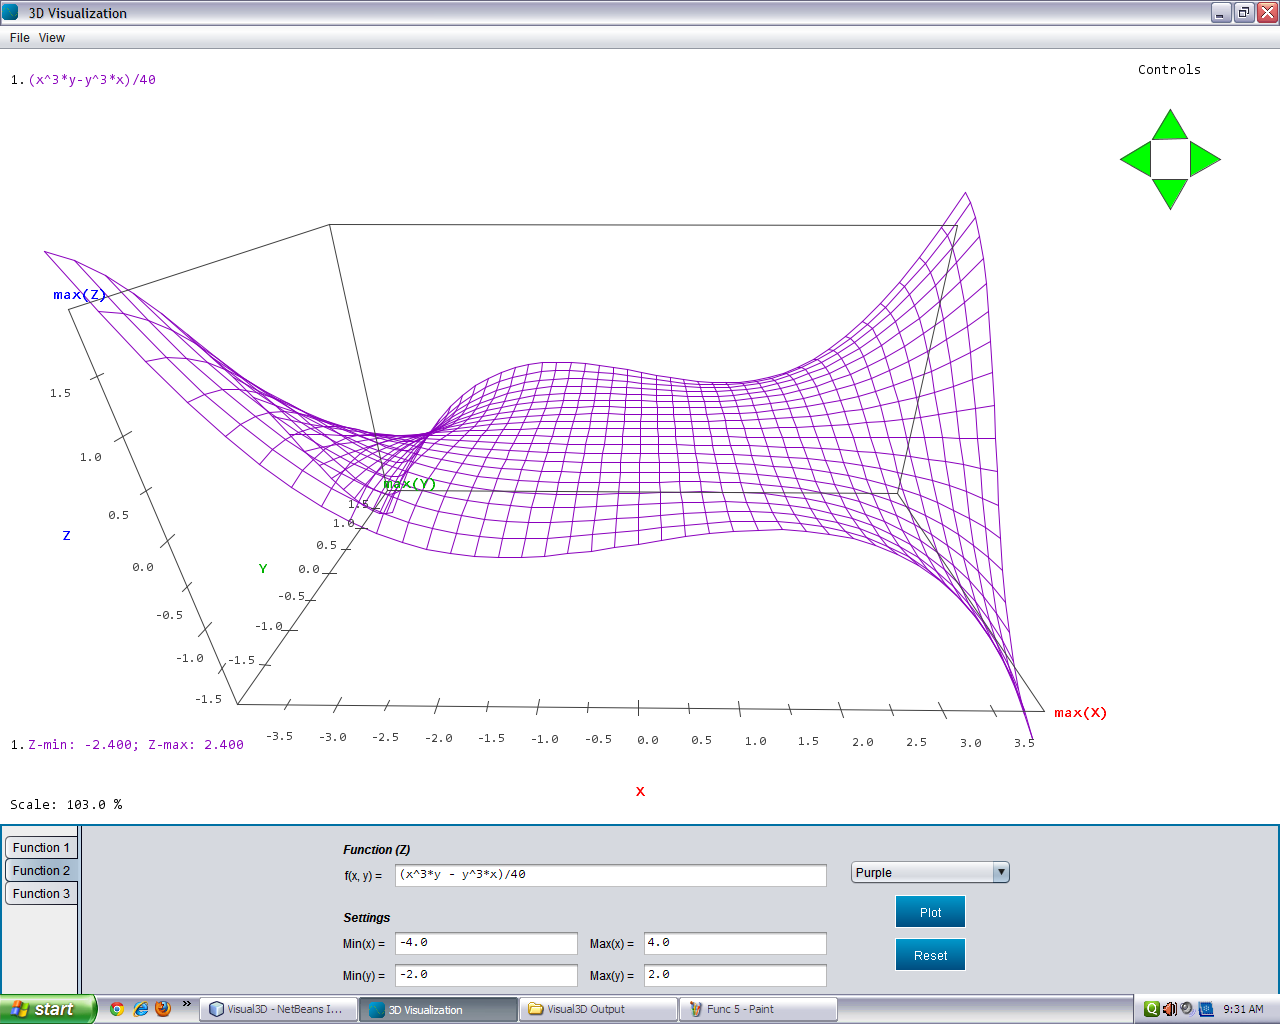Viewport: 1280px width, 1024px height.
Task: Open the View menu
Action: [x=51, y=37]
